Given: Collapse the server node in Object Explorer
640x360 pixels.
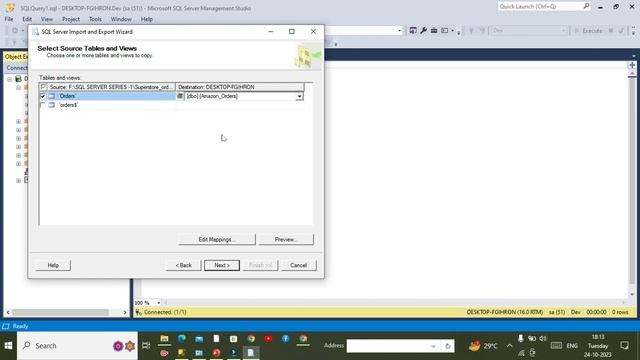Looking at the screenshot, I should tap(9, 79).
